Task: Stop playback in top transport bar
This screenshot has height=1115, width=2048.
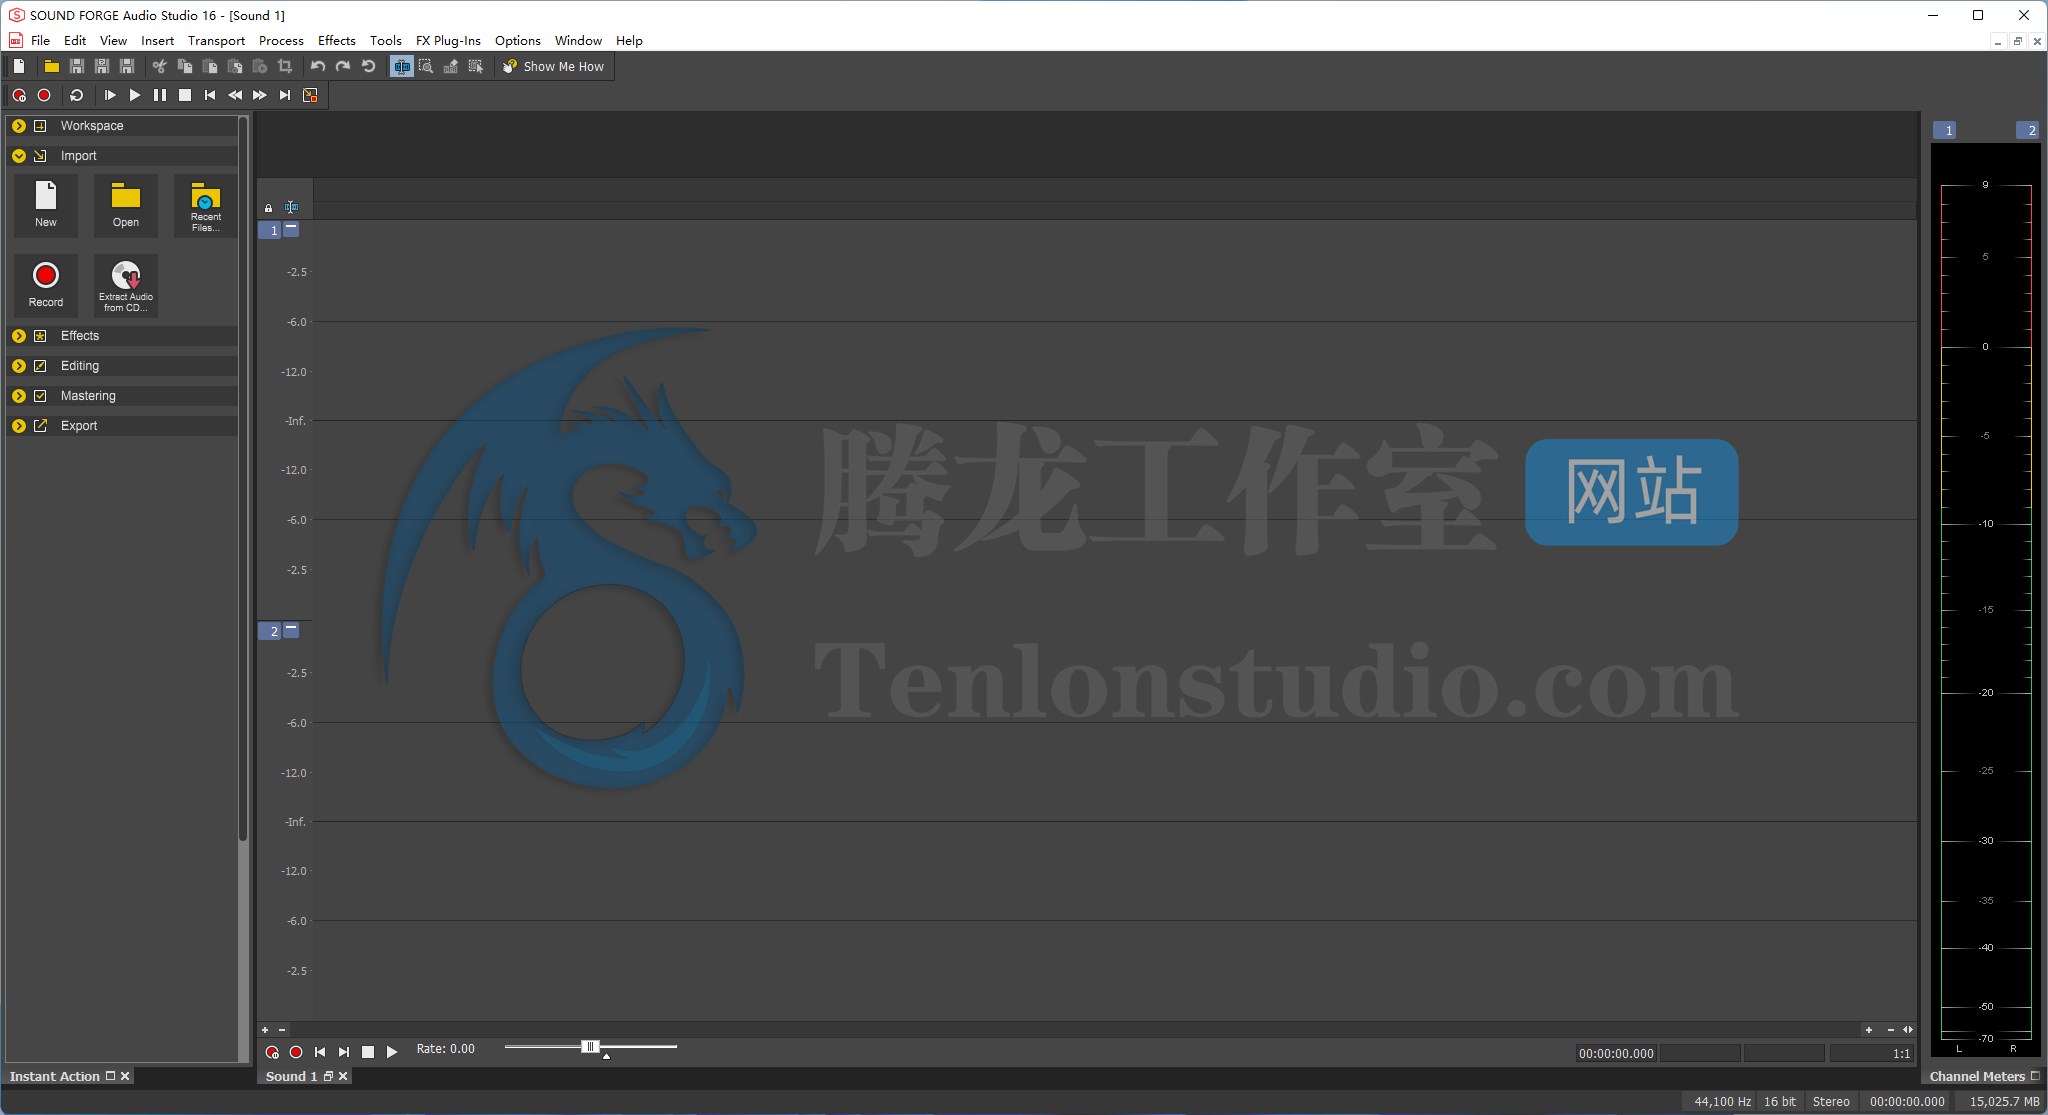Action: (x=185, y=95)
